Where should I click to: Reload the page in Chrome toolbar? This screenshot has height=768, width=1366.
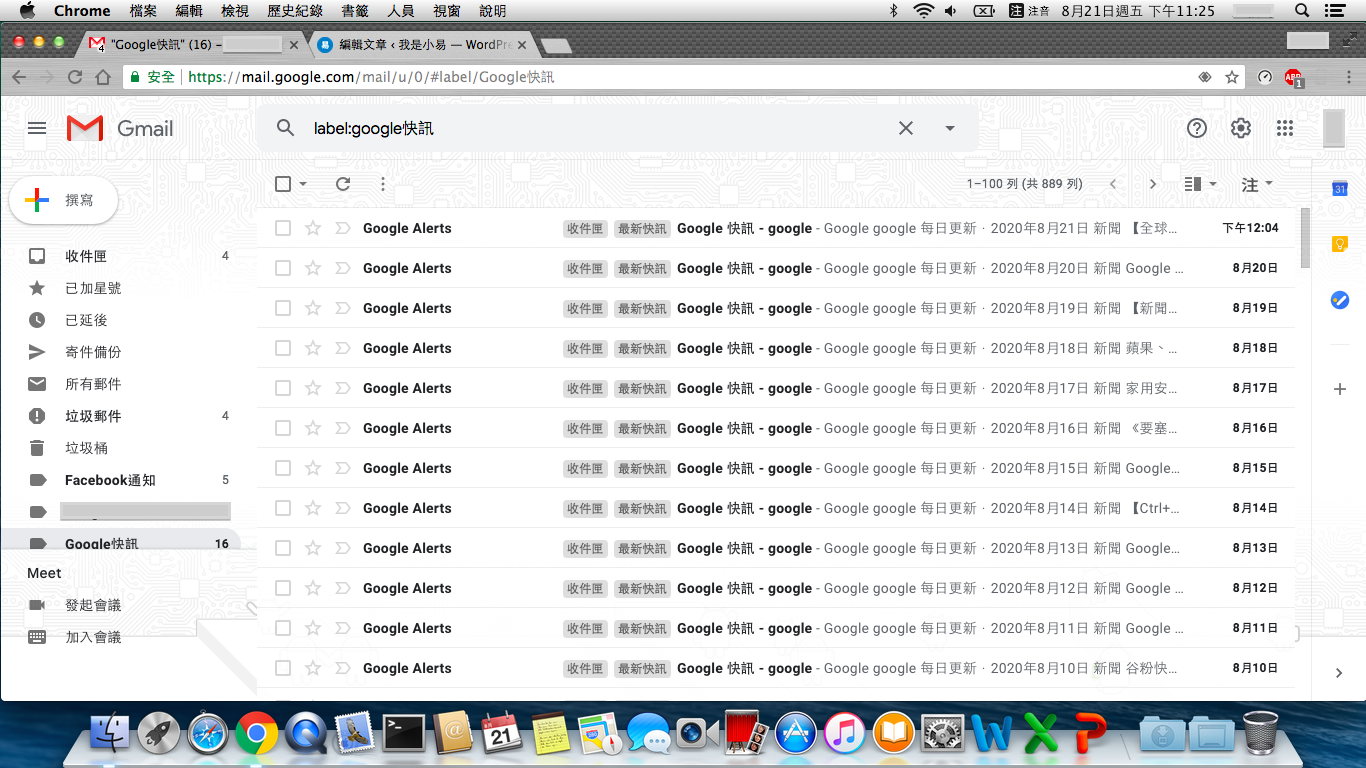75,77
